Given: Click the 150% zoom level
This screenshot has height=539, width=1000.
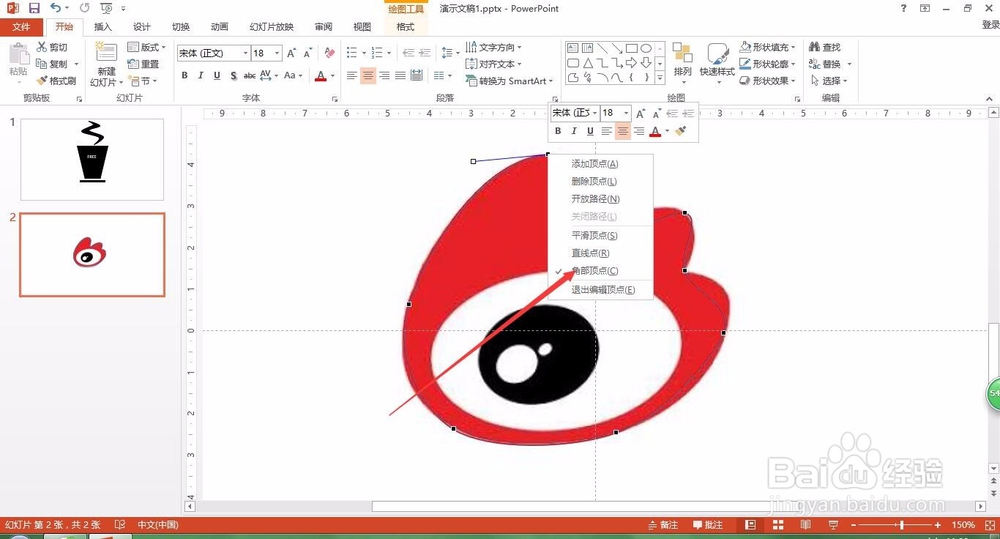Looking at the screenshot, I should (x=963, y=525).
